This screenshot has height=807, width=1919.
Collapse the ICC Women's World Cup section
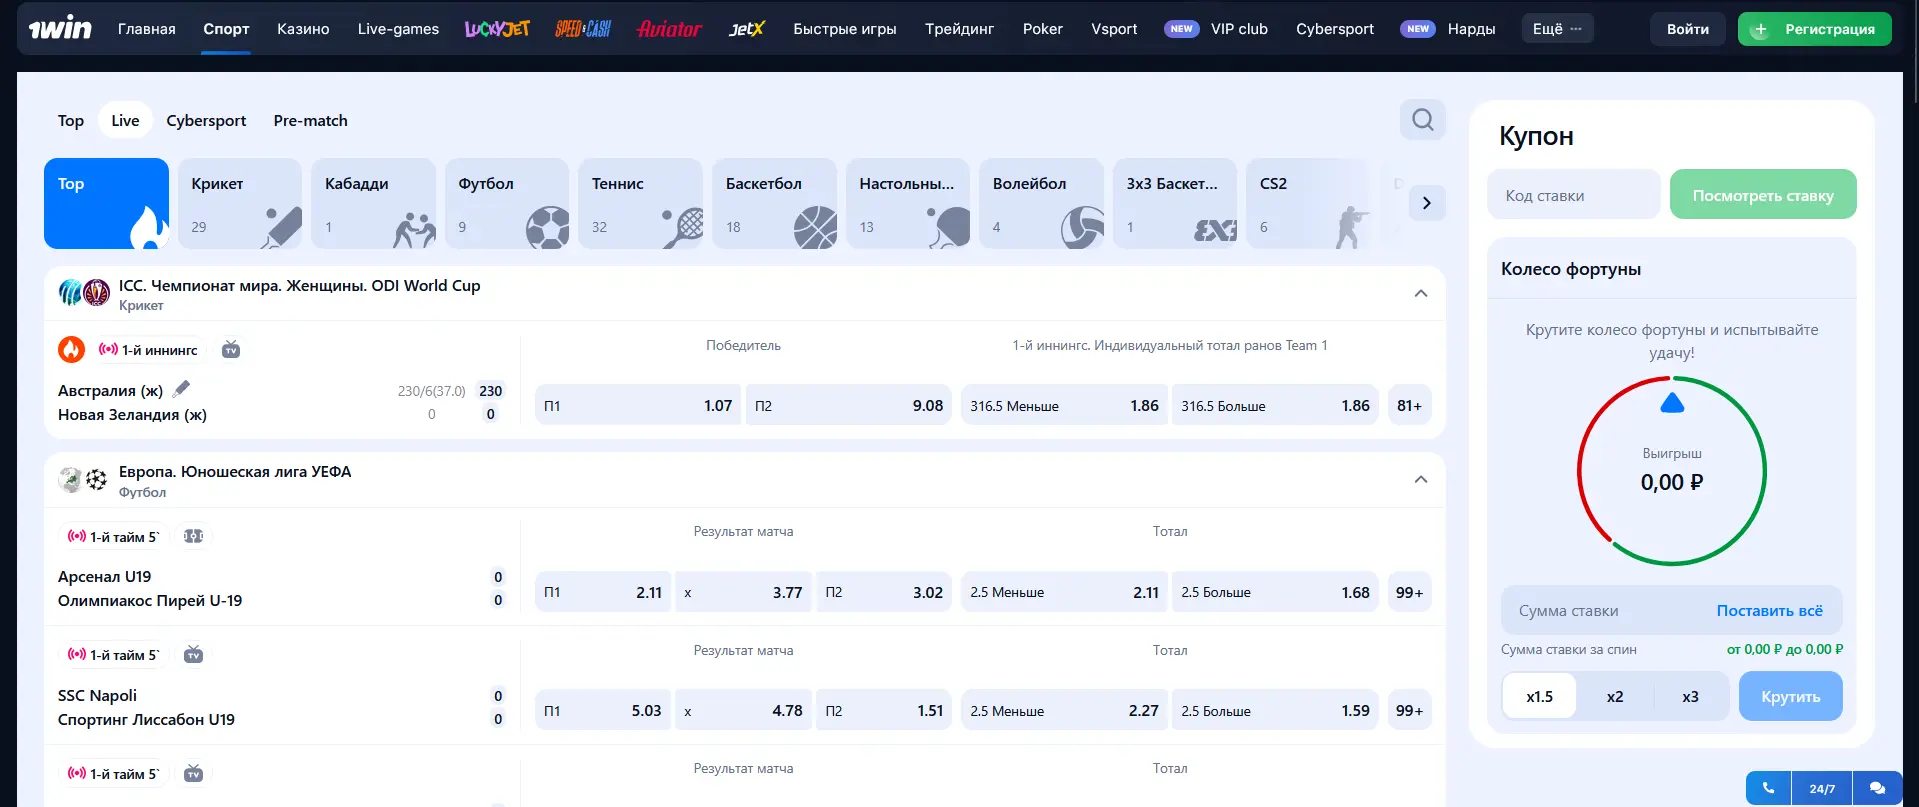(x=1420, y=294)
